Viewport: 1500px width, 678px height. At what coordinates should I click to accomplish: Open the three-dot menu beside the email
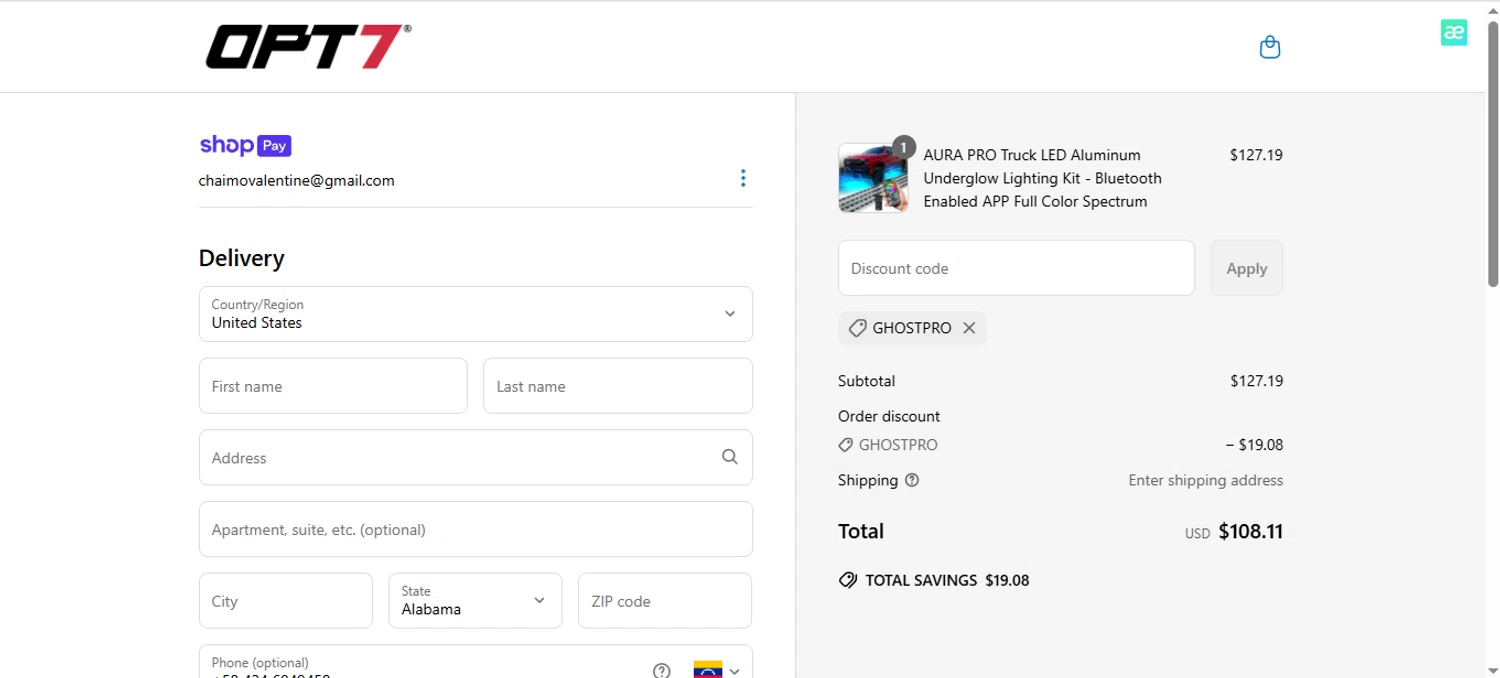click(742, 178)
